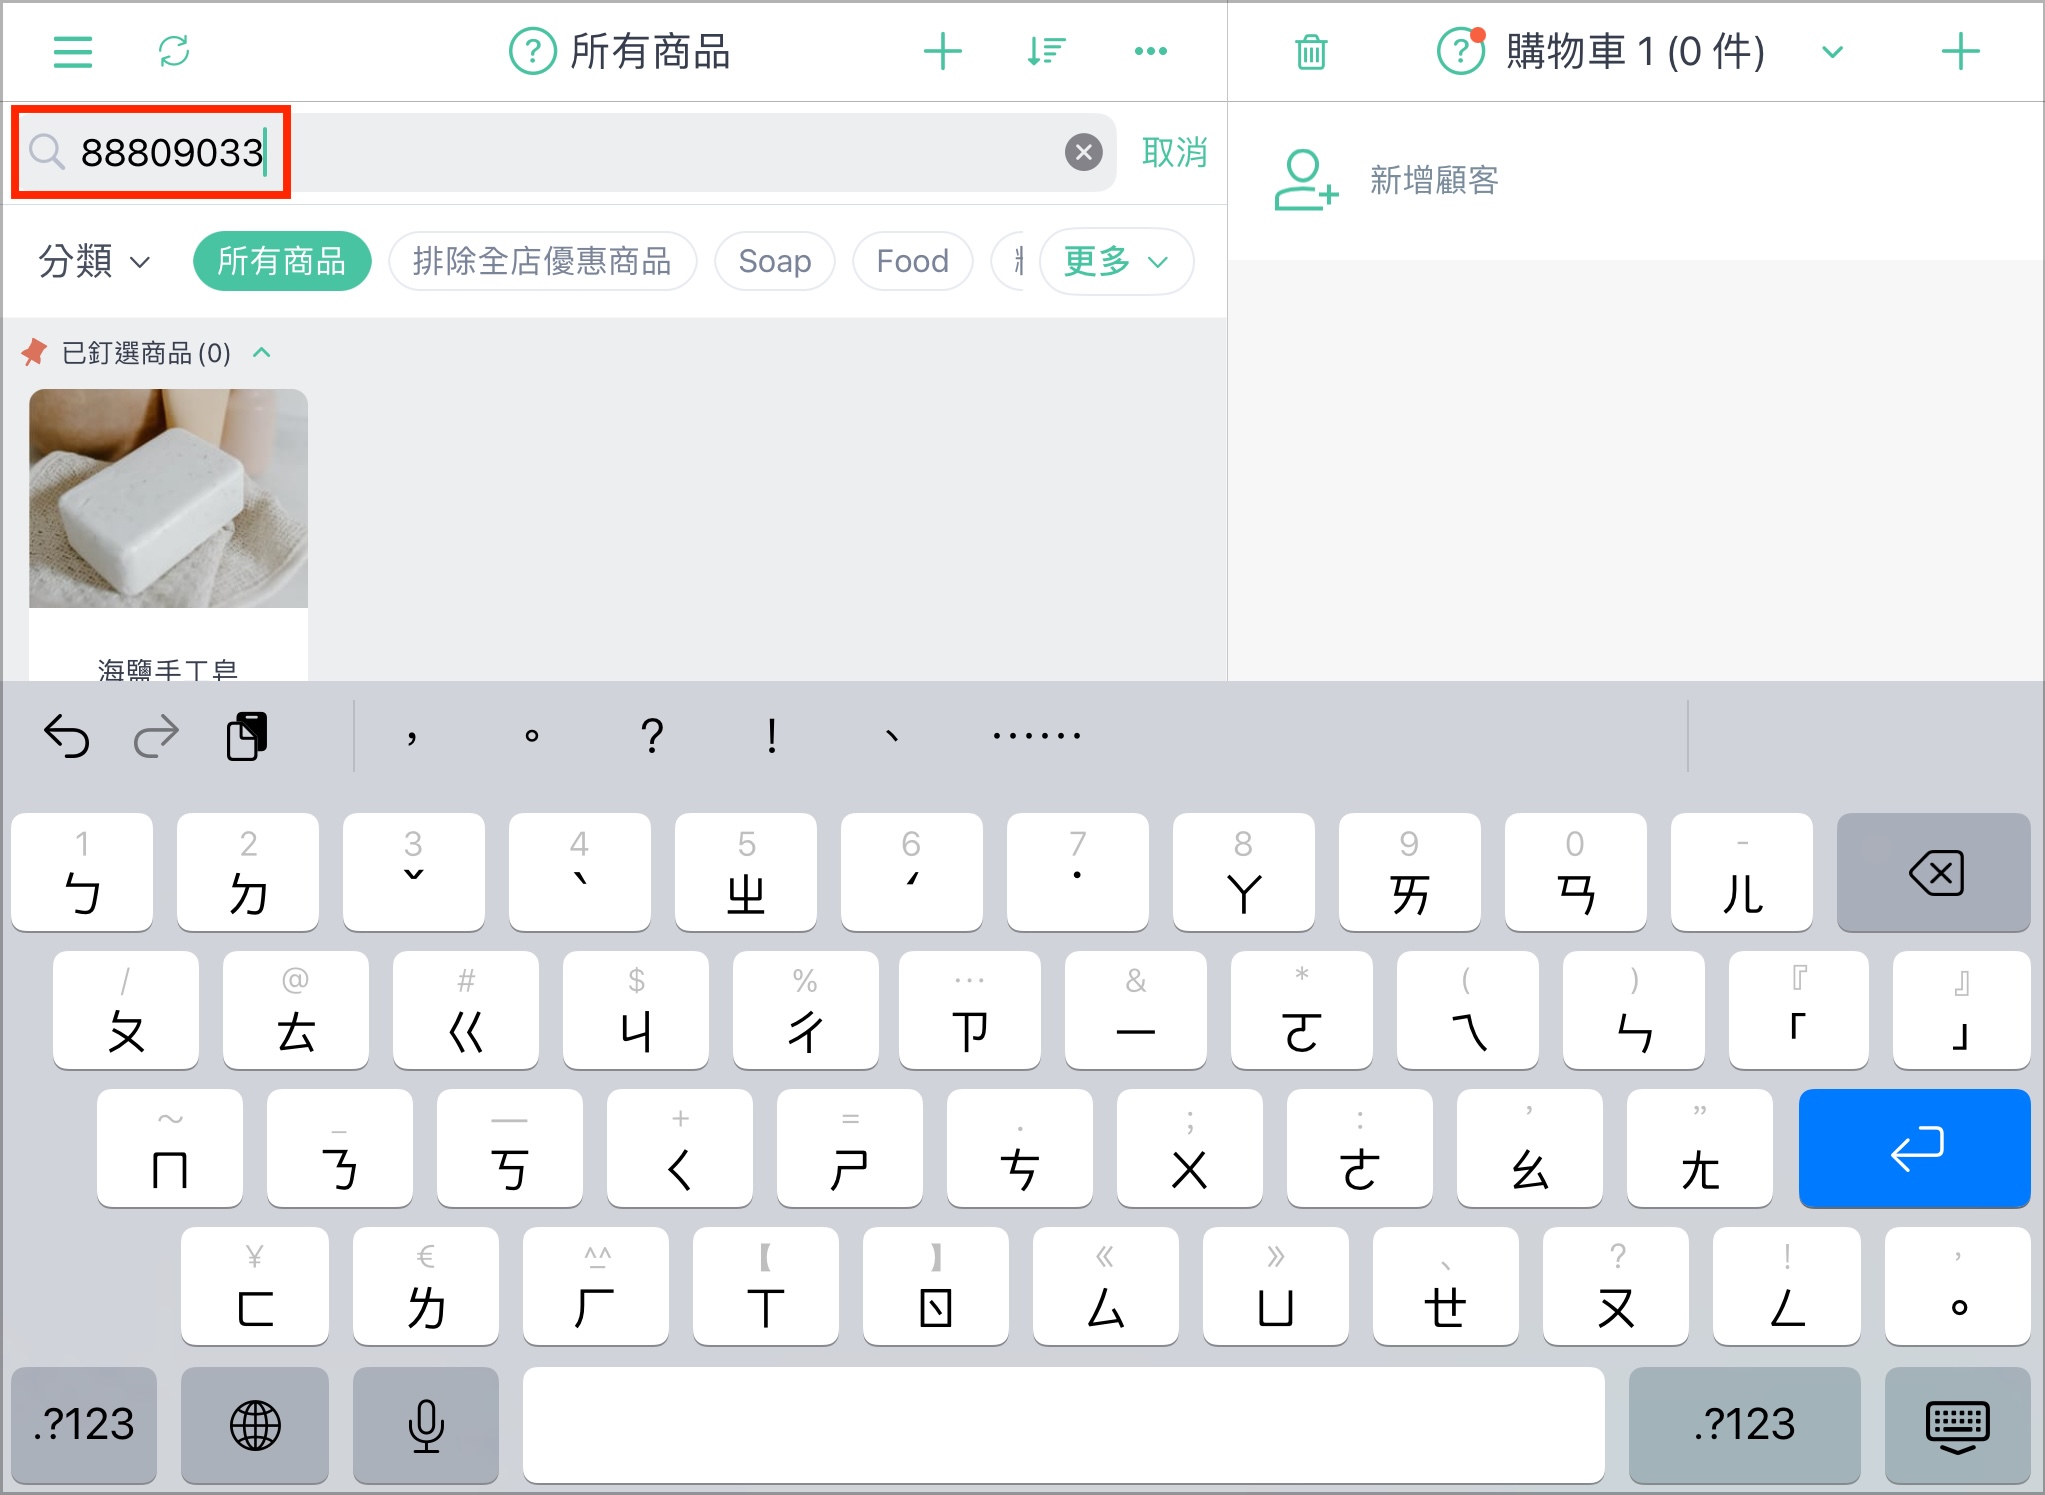Insert the ellipsis from suggestion bar
The width and height of the screenshot is (2045, 1495).
coord(1036,737)
